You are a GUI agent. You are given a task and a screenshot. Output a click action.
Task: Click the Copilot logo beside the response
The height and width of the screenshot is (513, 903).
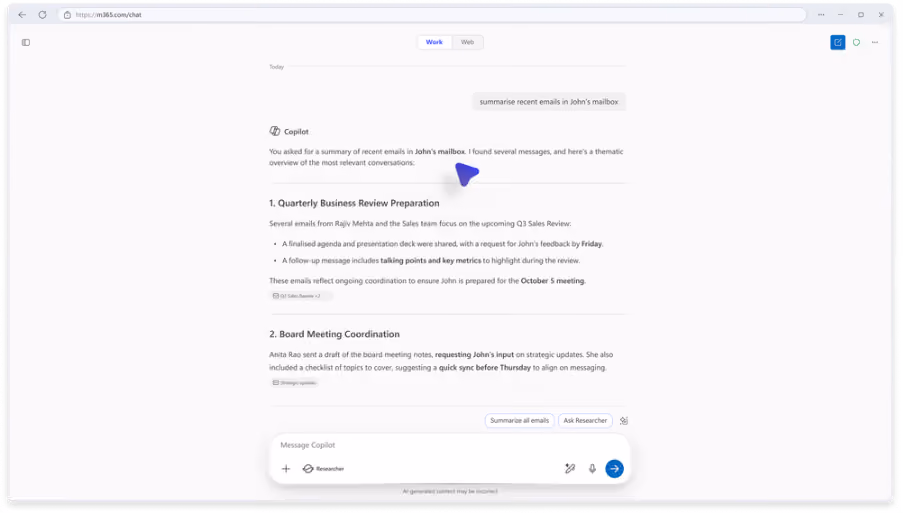[275, 131]
